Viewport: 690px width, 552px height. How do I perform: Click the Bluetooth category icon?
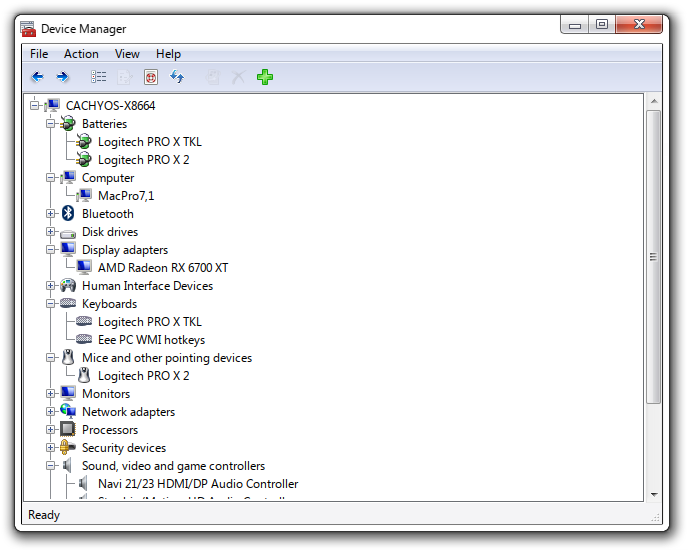(x=68, y=213)
